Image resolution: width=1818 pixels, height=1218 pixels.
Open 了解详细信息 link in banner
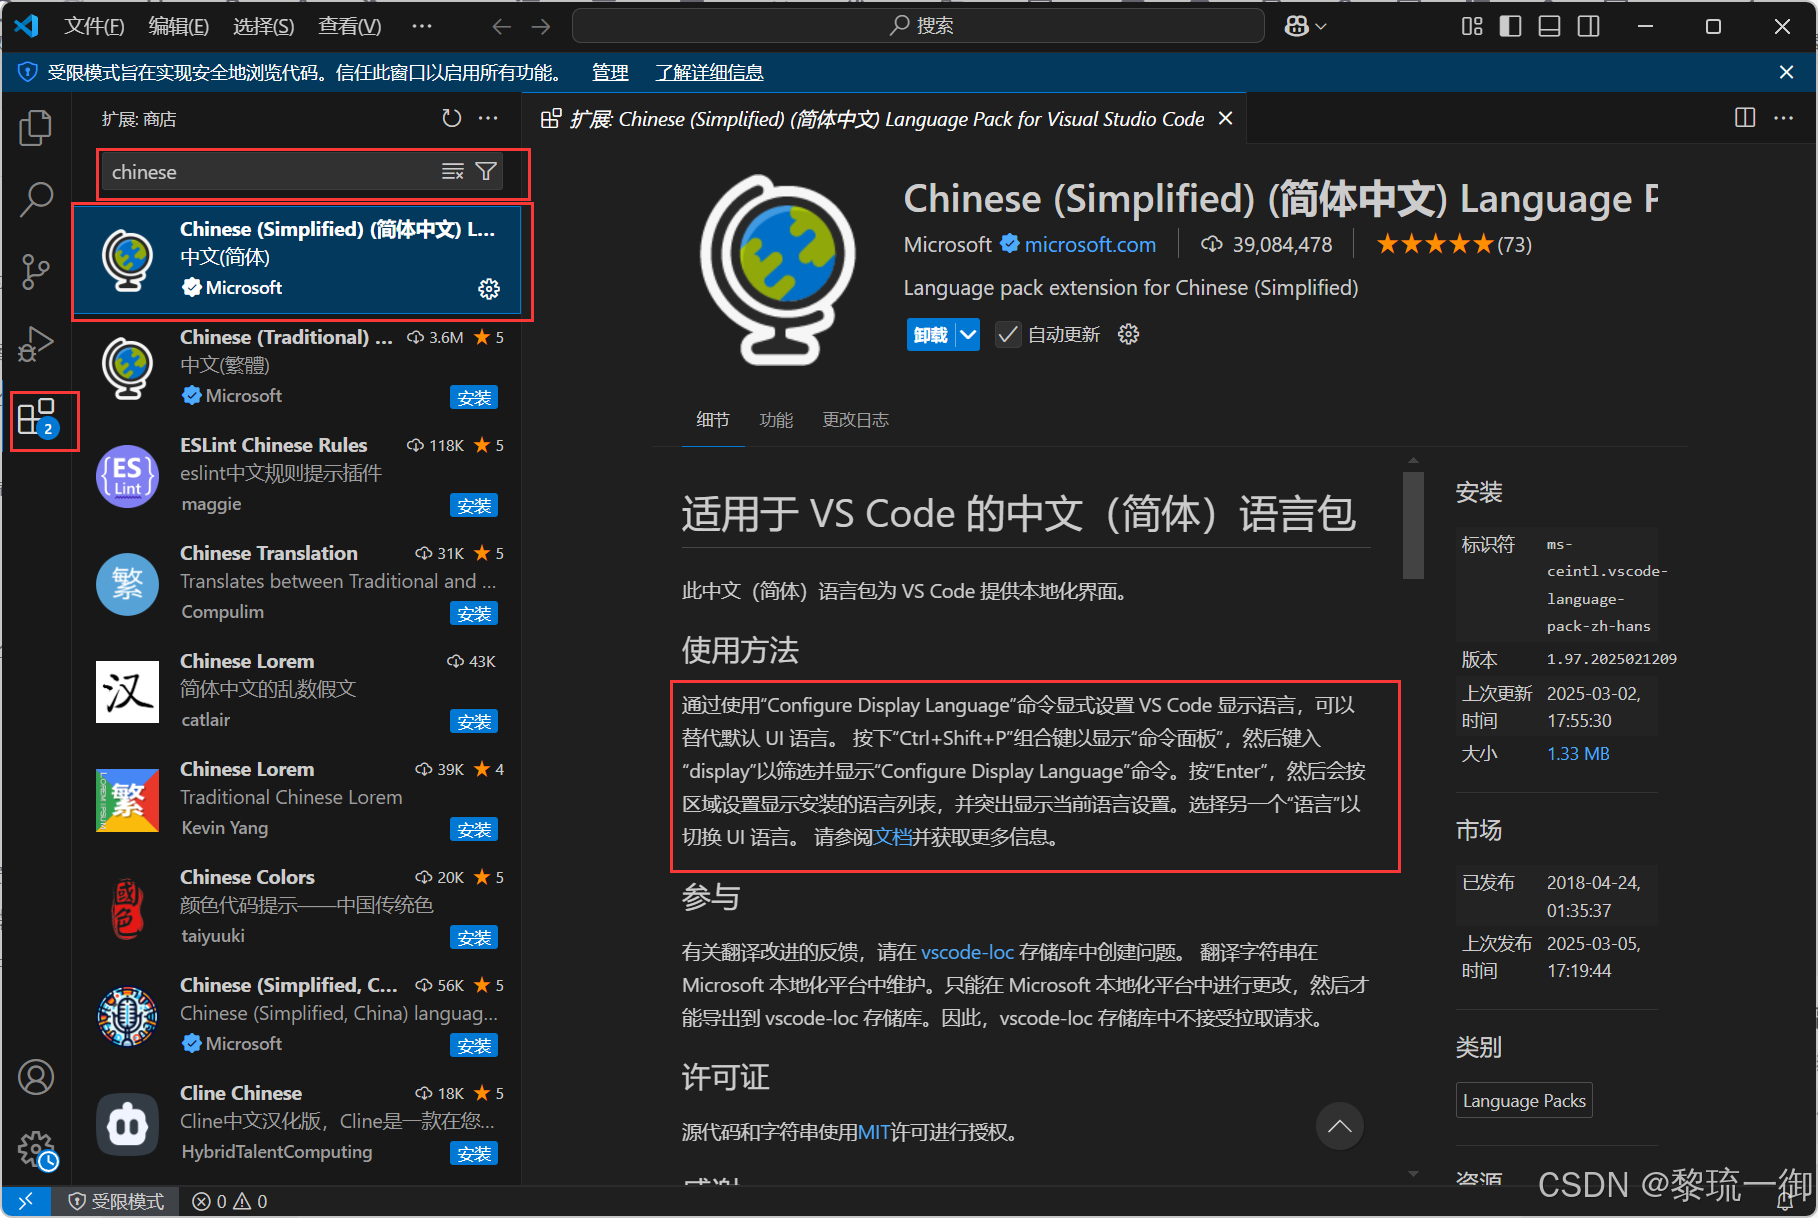point(709,73)
